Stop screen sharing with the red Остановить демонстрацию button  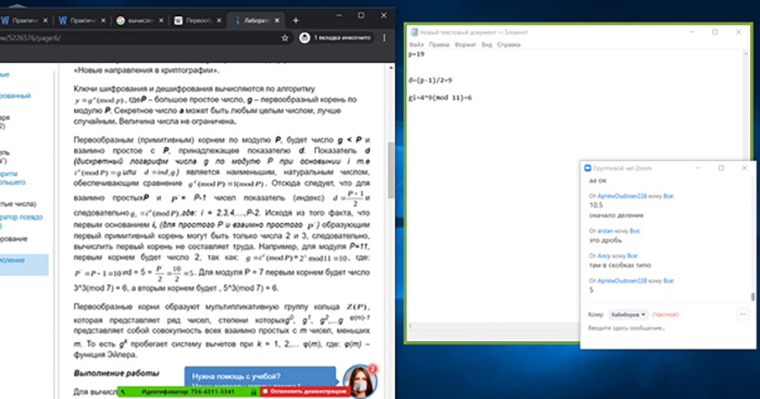click(304, 391)
